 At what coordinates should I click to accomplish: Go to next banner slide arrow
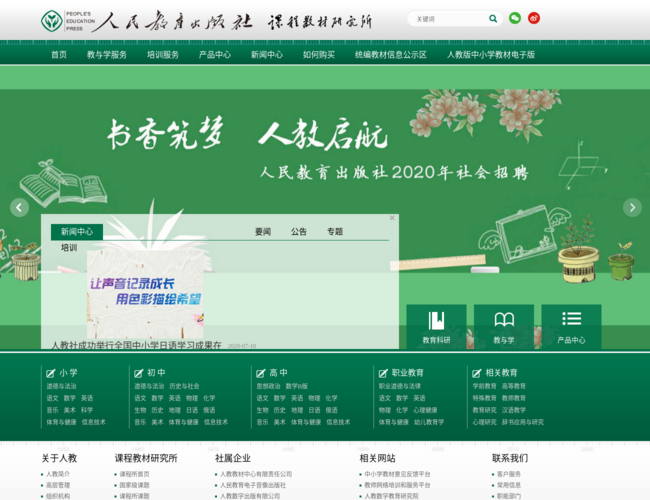[x=632, y=207]
